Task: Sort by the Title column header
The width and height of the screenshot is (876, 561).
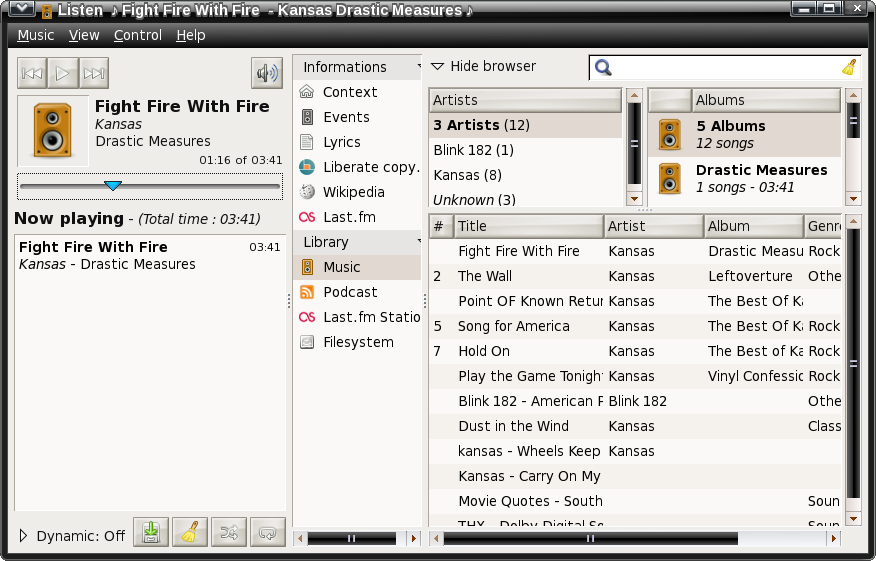Action: 529,226
